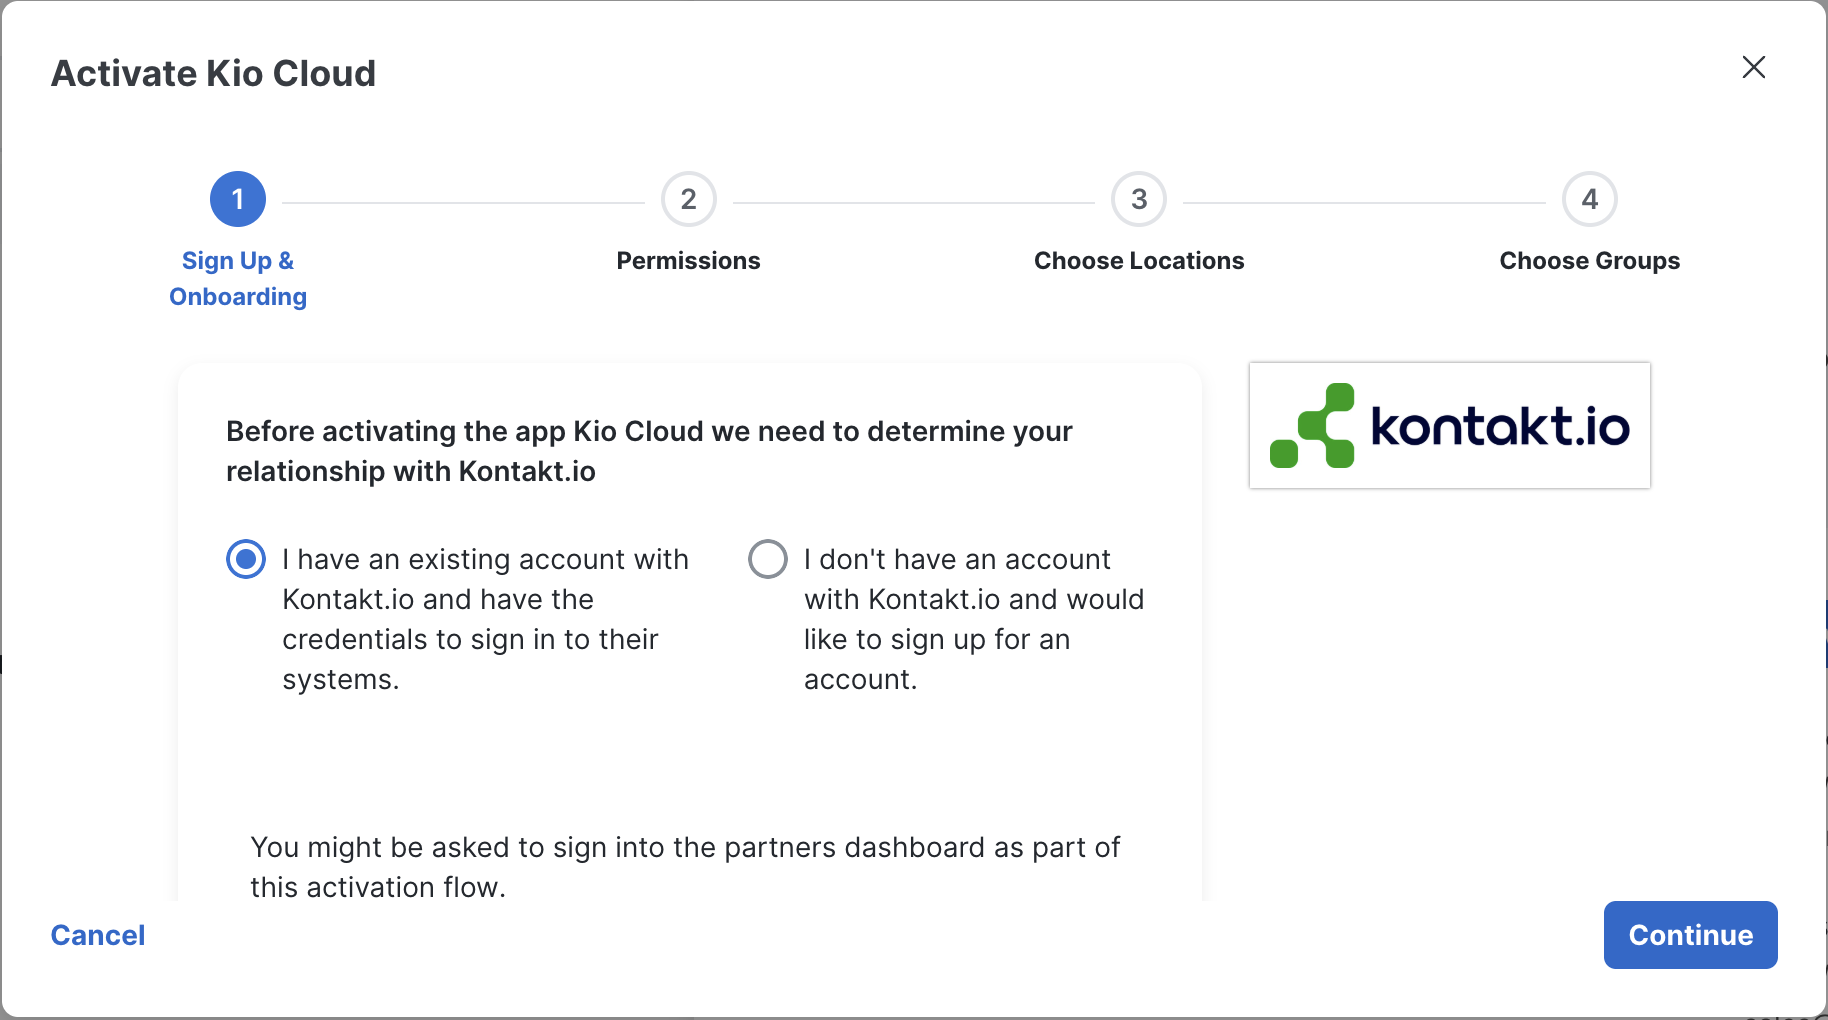Jump to step 2 circle in stepper
This screenshot has height=1020, width=1828.
(688, 199)
